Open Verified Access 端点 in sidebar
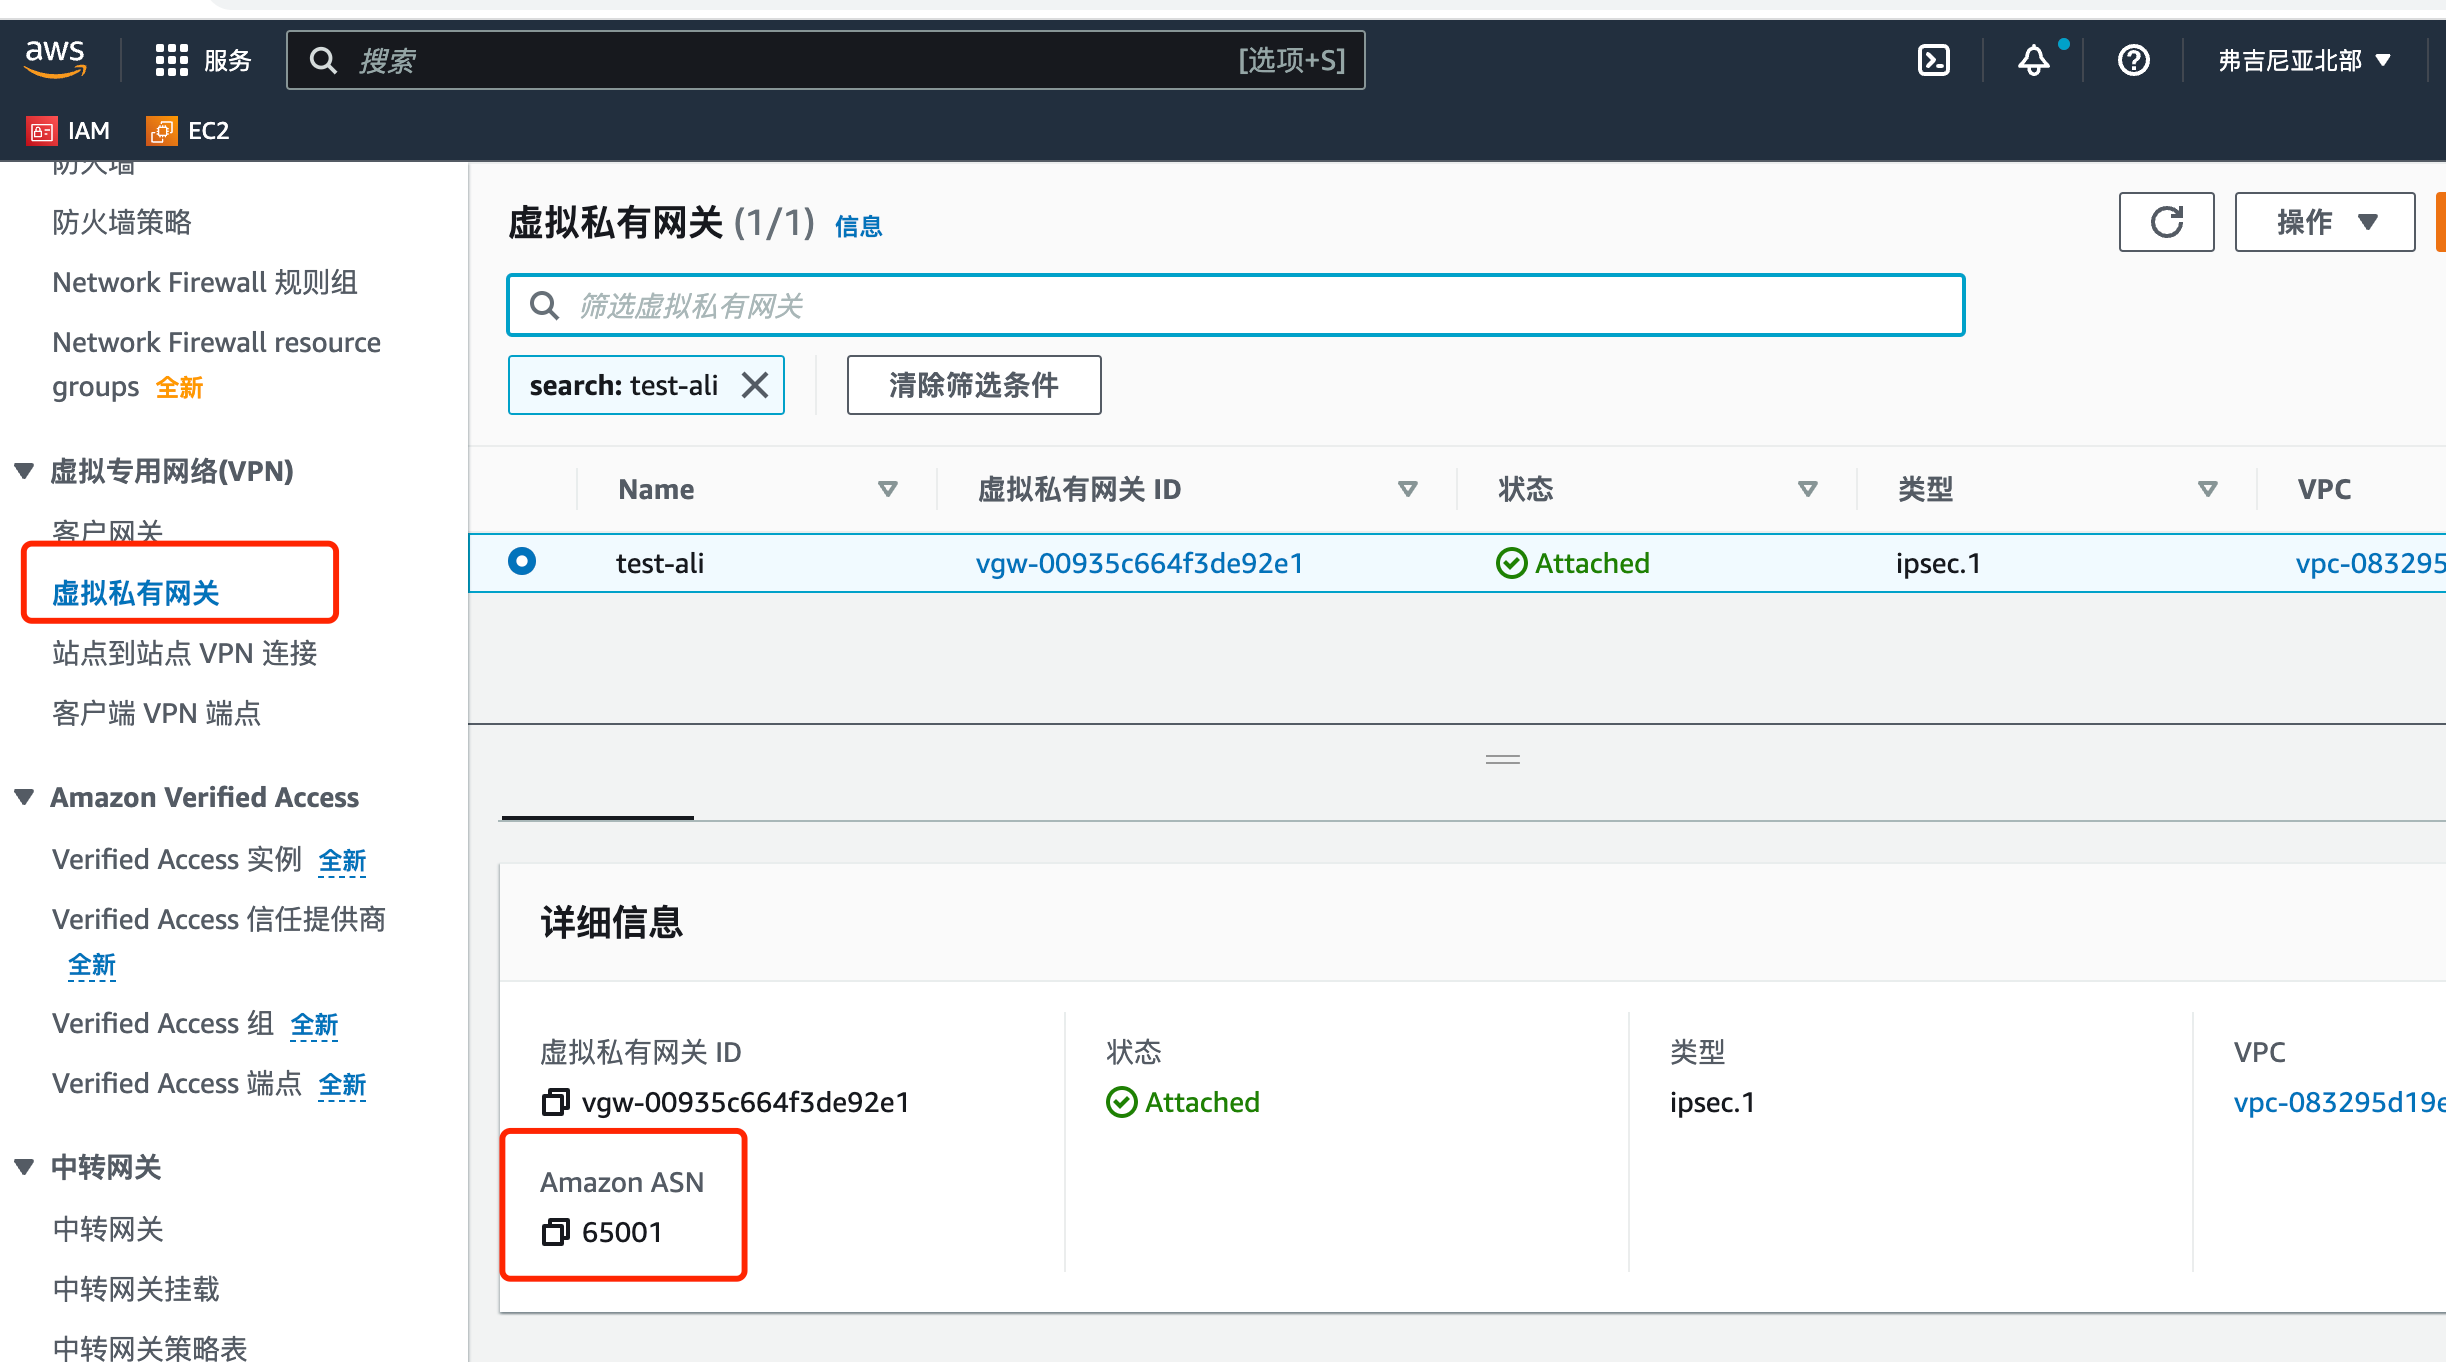The width and height of the screenshot is (2446, 1362). click(x=177, y=1083)
